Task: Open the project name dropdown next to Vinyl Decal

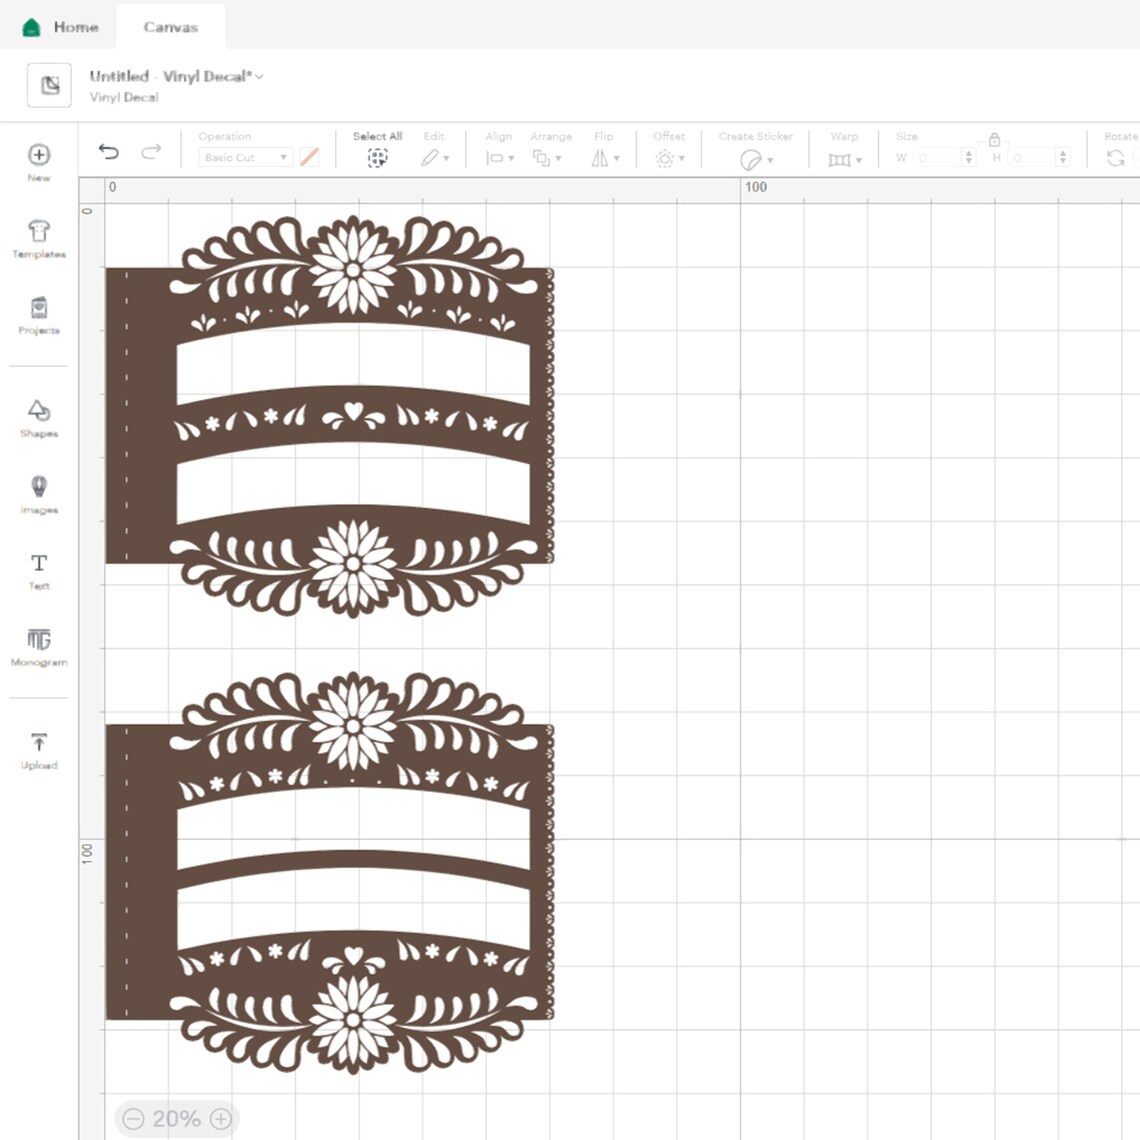Action: pyautogui.click(x=258, y=76)
